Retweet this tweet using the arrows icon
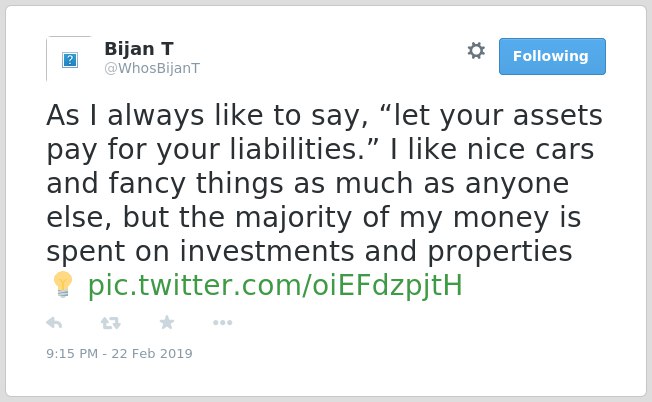 [x=111, y=323]
